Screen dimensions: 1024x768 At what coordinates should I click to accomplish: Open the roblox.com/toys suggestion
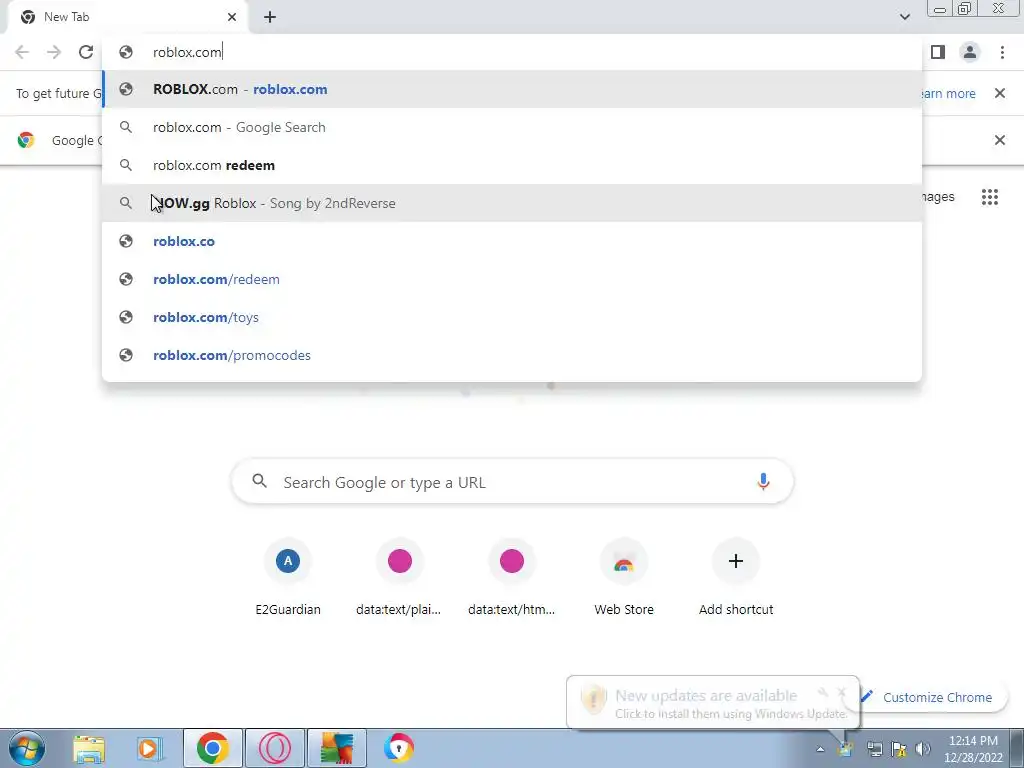(513, 317)
